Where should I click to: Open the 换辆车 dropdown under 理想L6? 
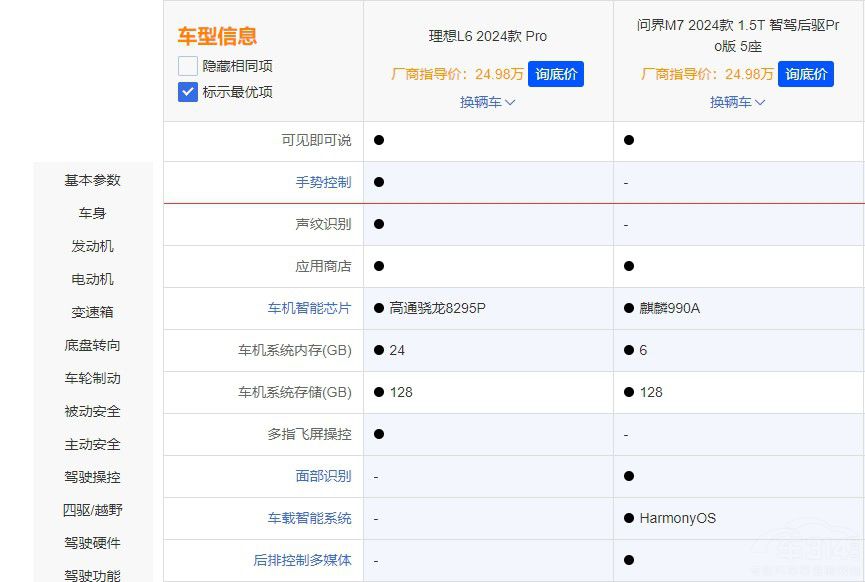coord(487,102)
